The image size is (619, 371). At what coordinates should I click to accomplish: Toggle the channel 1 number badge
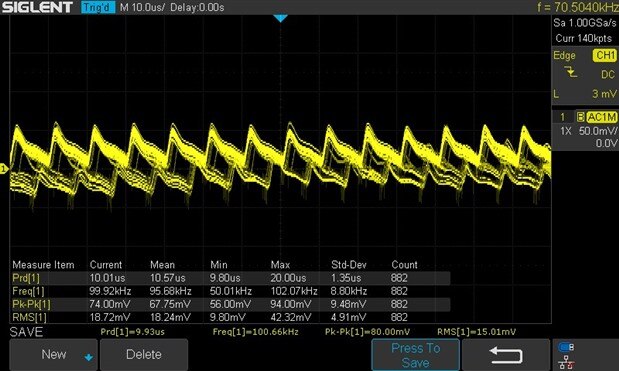(563, 117)
